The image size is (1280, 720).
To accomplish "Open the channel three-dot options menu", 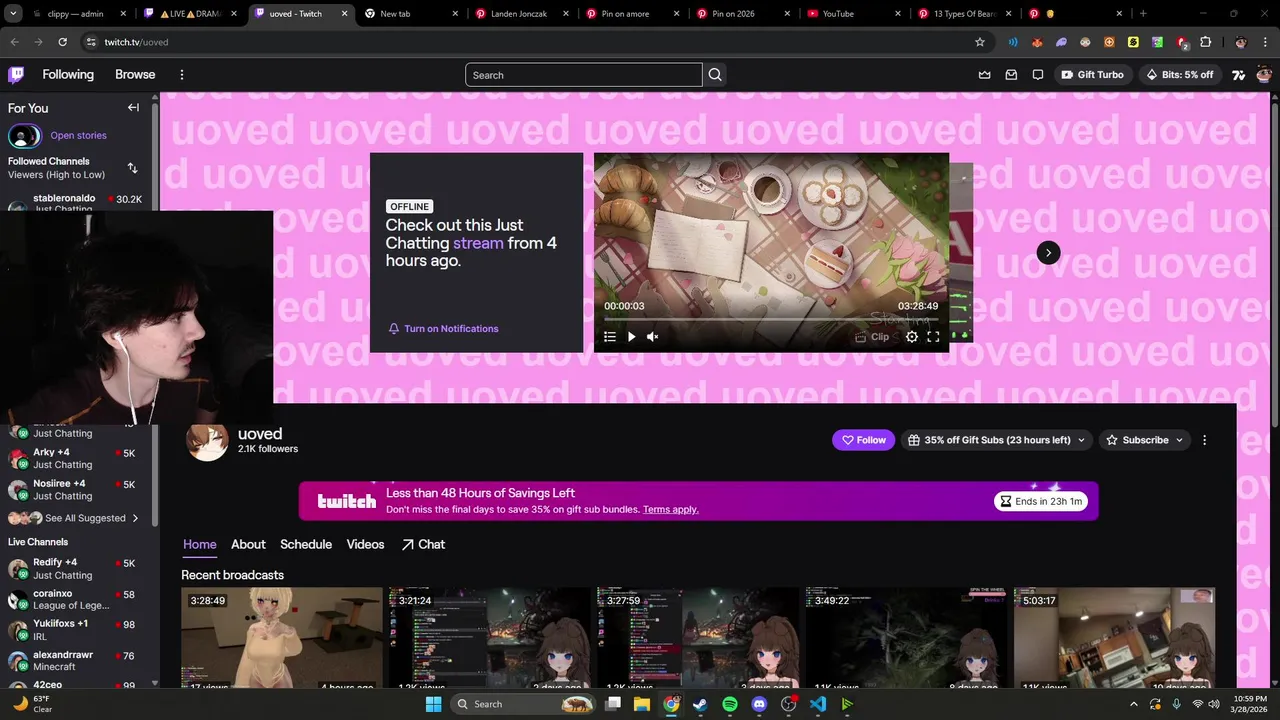I will point(1204,440).
